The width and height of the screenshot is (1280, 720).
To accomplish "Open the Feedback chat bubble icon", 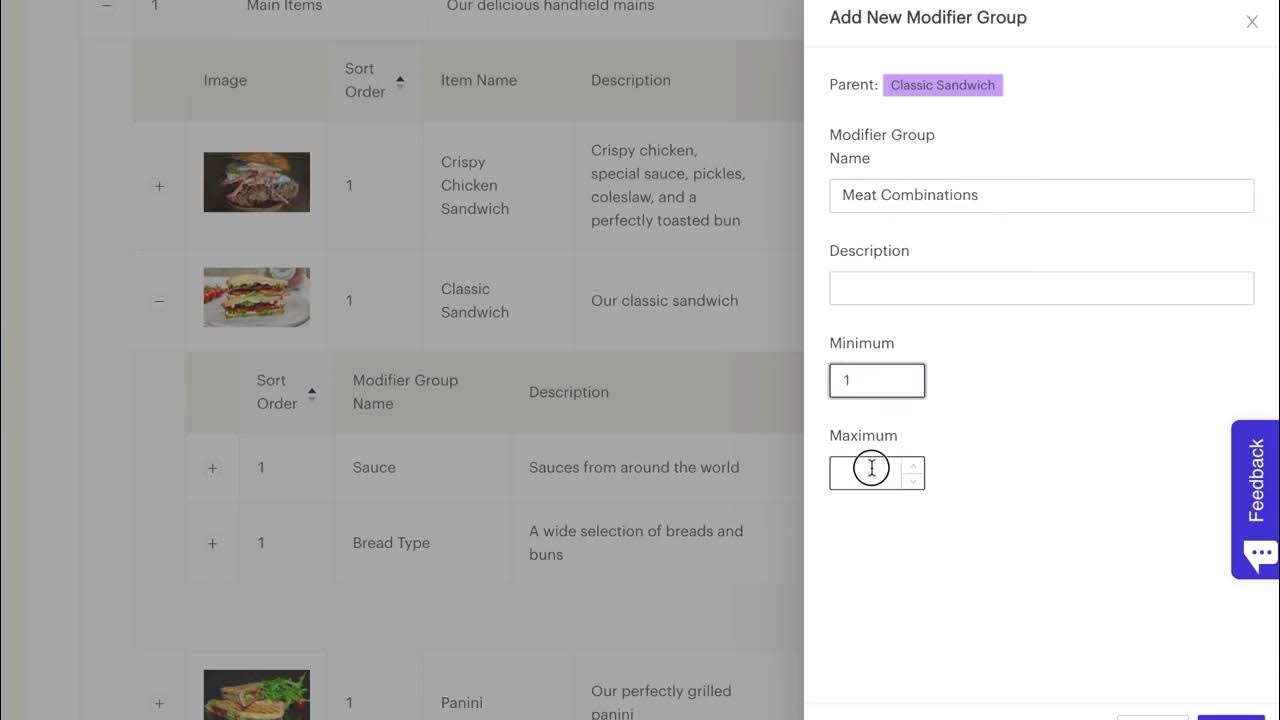I will point(1260,555).
